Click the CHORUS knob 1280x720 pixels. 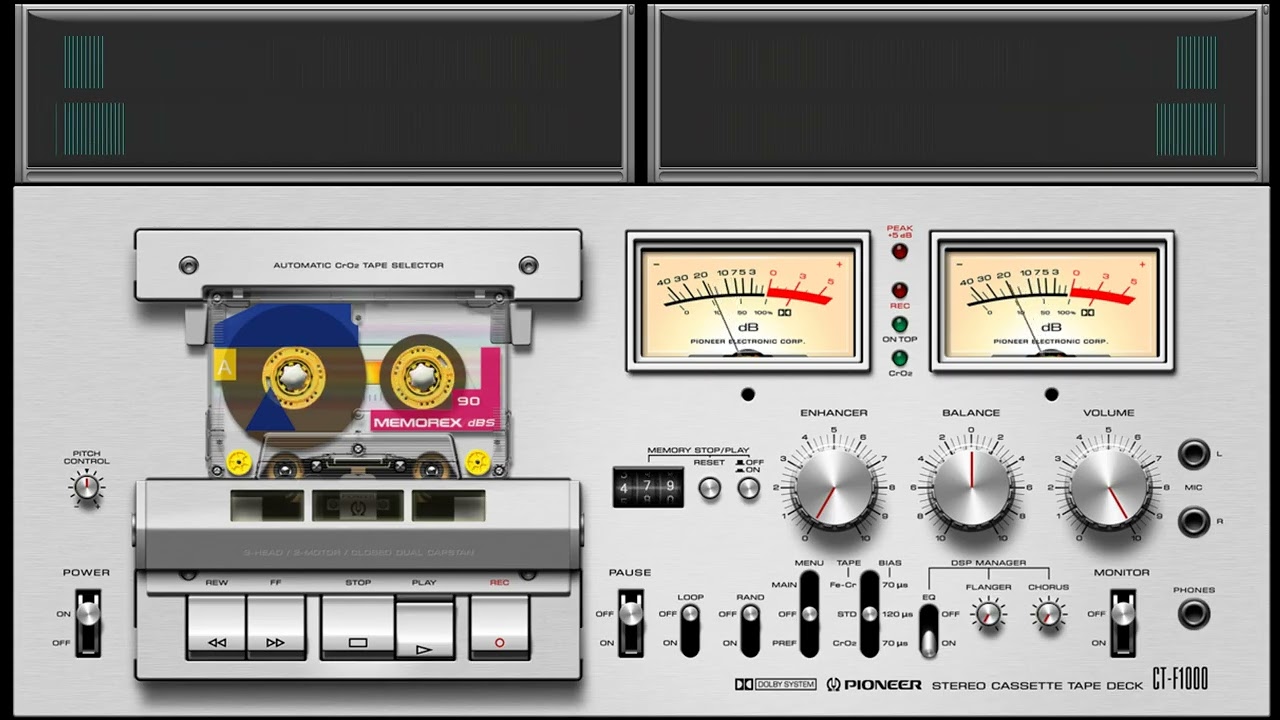point(1048,613)
